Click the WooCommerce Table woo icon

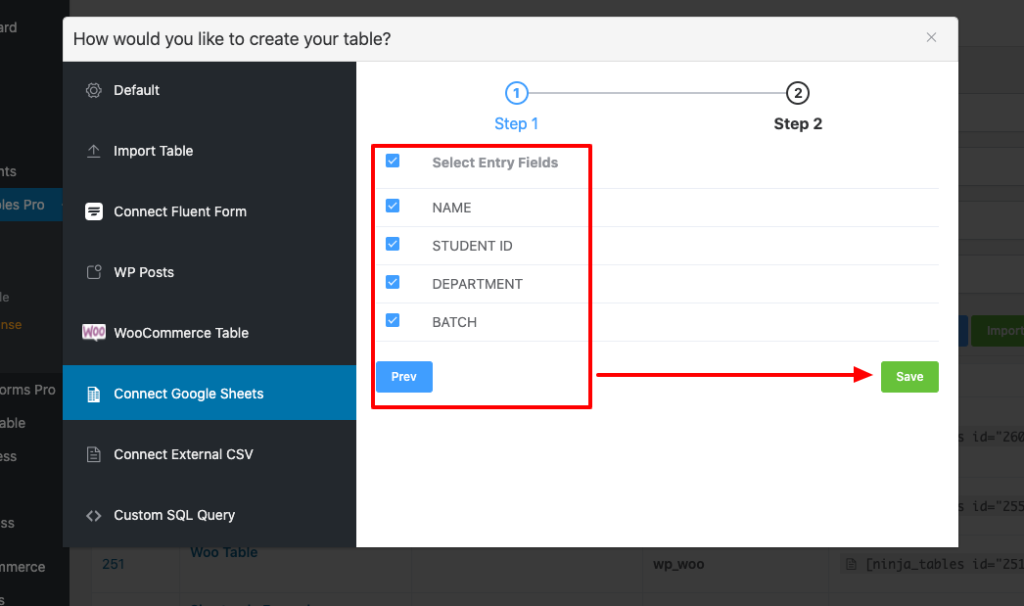pyautogui.click(x=93, y=333)
